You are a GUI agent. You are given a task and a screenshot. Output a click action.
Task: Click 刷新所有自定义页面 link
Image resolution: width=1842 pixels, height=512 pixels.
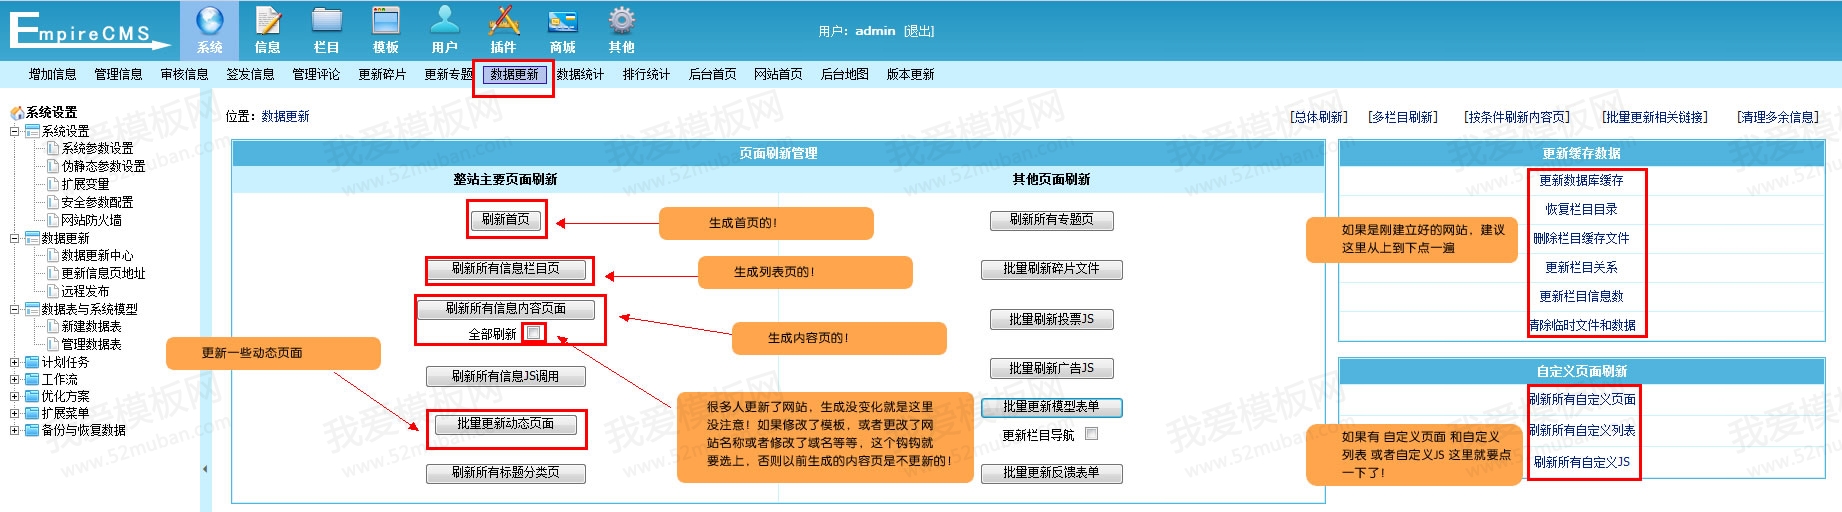click(x=1582, y=400)
